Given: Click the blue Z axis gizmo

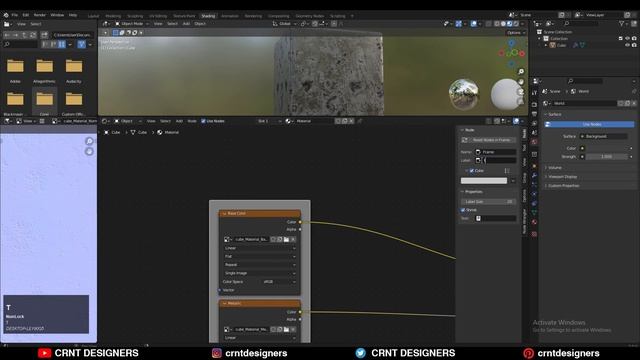Looking at the screenshot, I should pyautogui.click(x=511, y=43).
